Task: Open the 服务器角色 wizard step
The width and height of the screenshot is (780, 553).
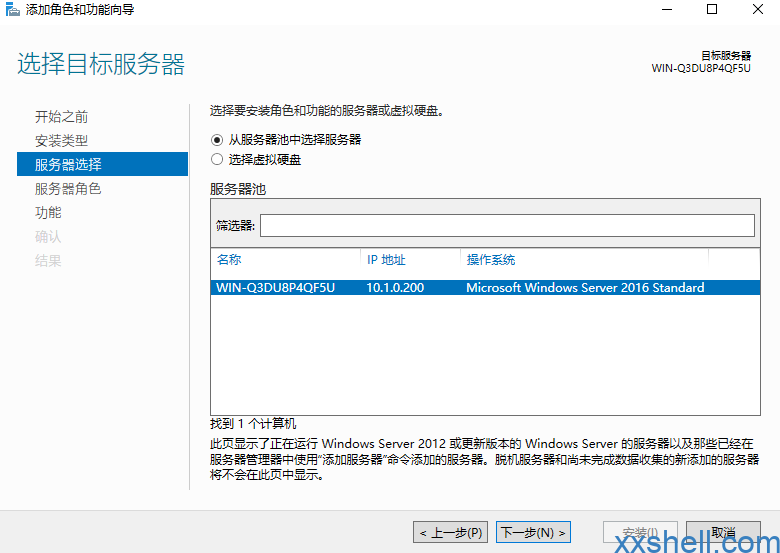Action: (x=68, y=188)
